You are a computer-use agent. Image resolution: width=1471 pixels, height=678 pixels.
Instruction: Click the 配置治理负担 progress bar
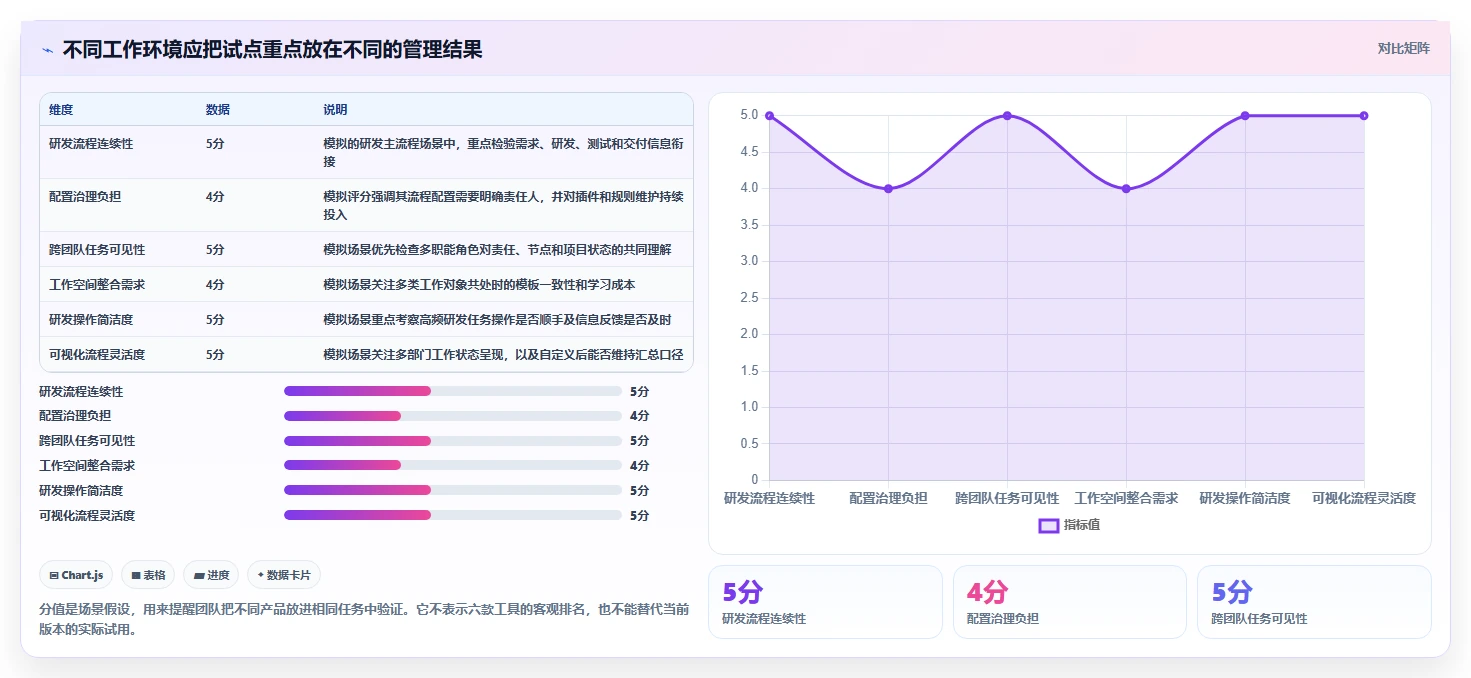453,416
